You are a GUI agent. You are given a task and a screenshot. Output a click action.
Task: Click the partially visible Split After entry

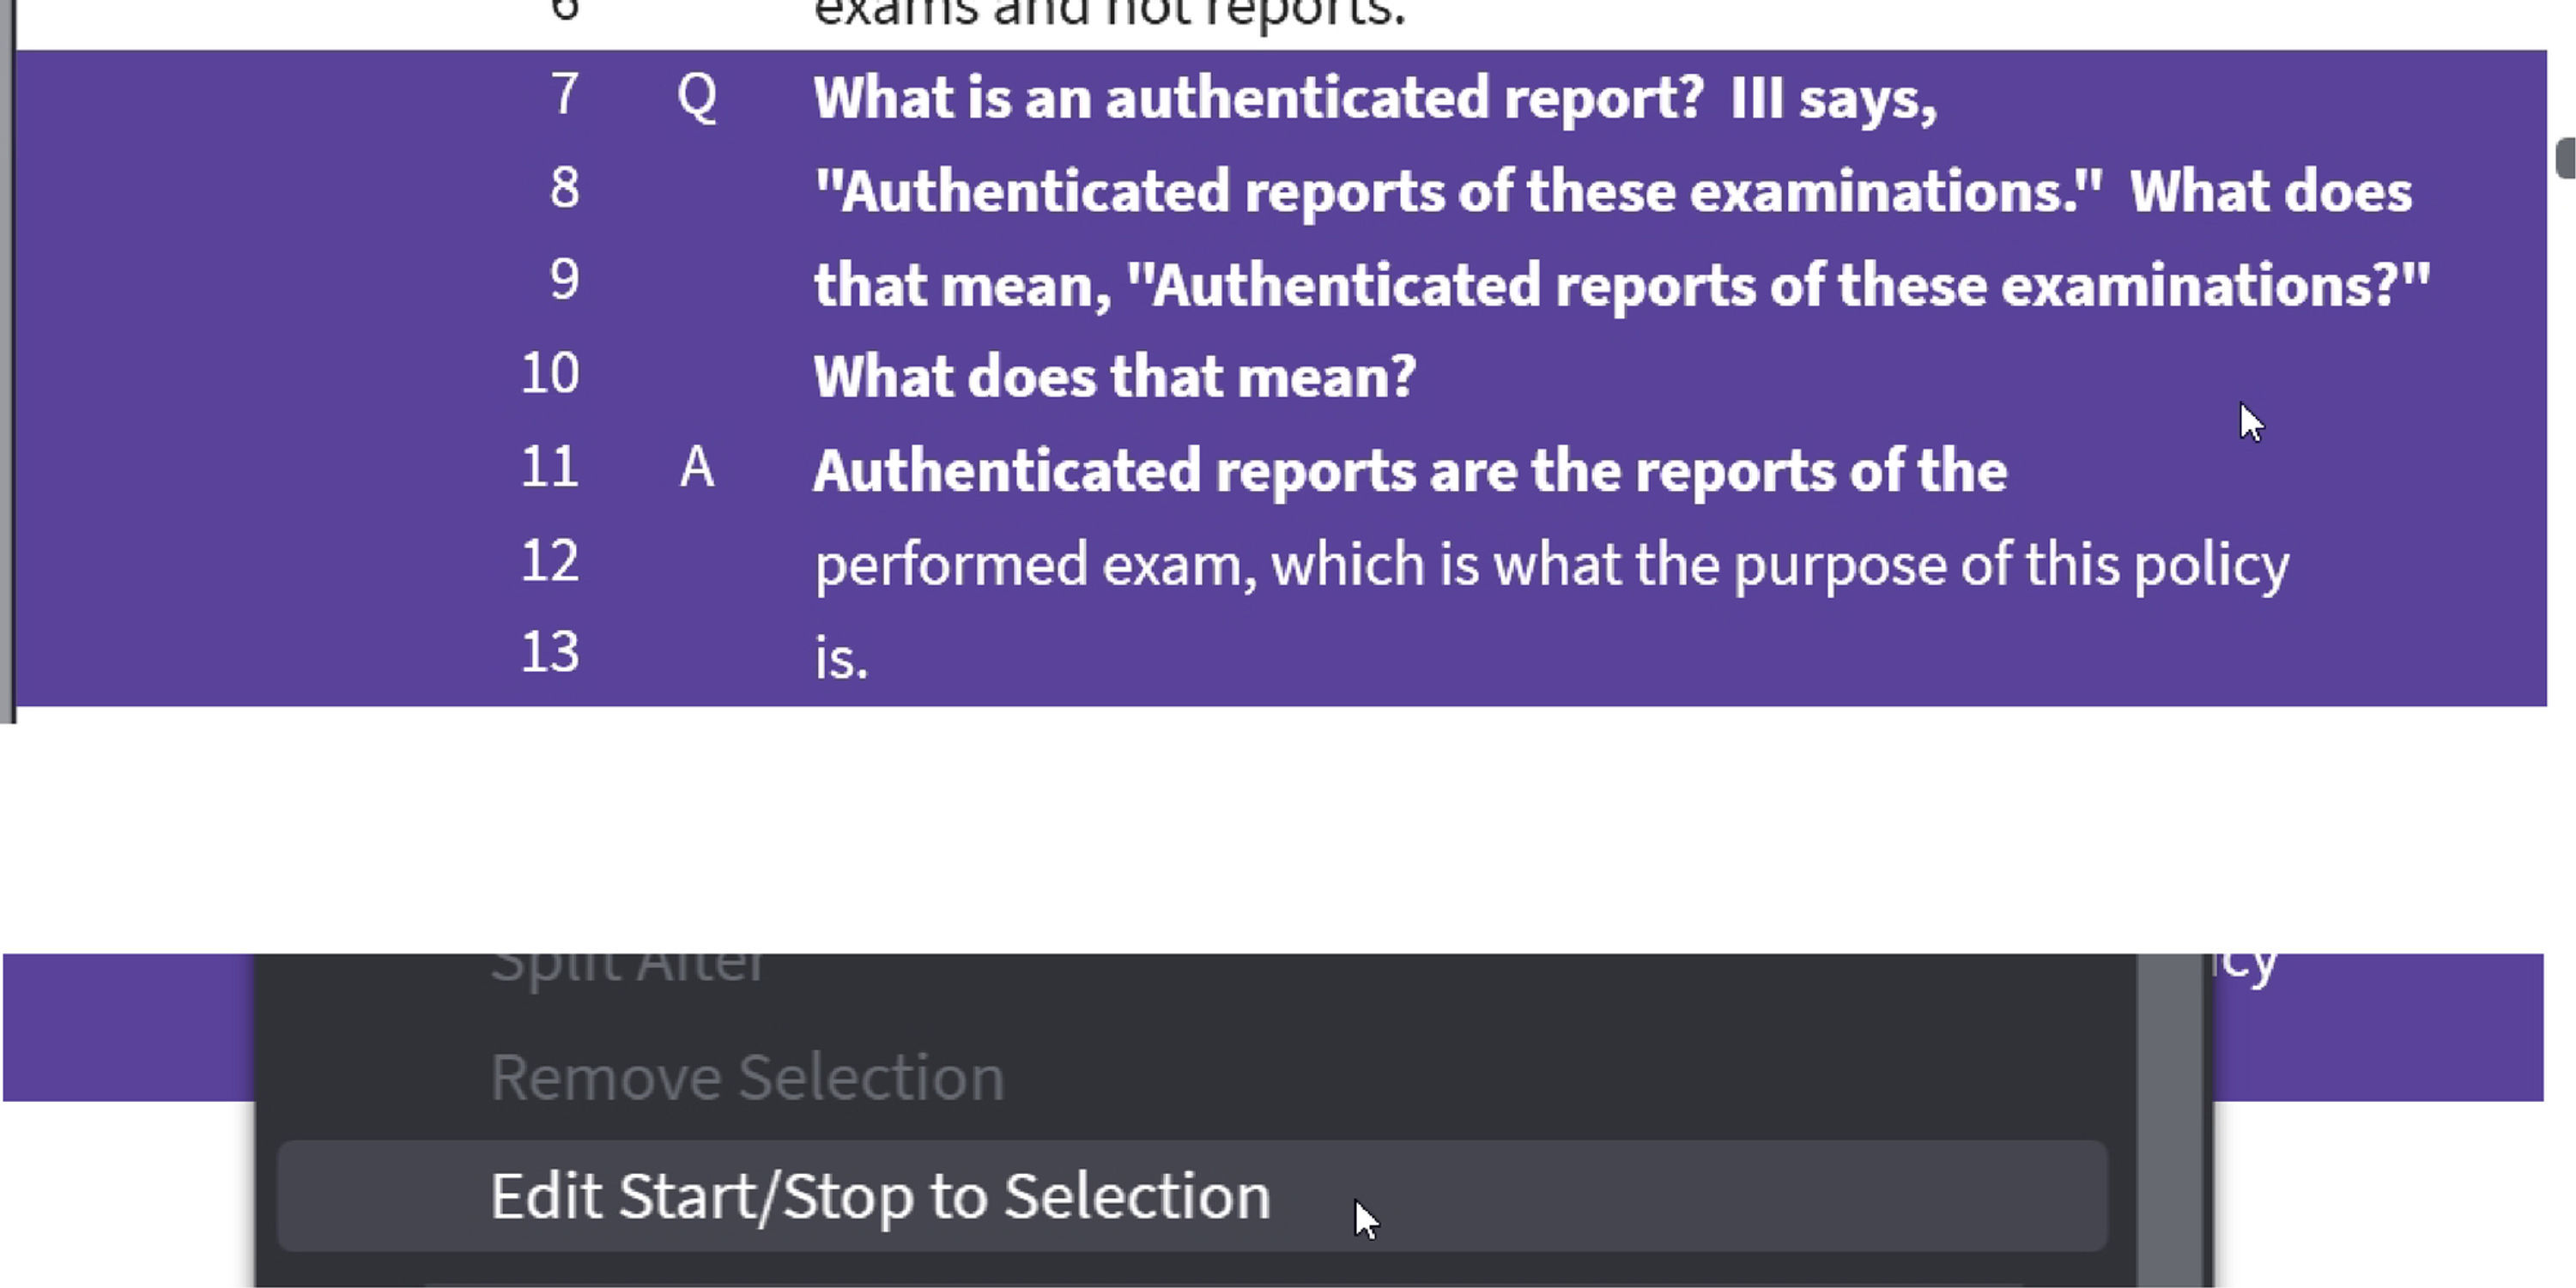pos(628,967)
